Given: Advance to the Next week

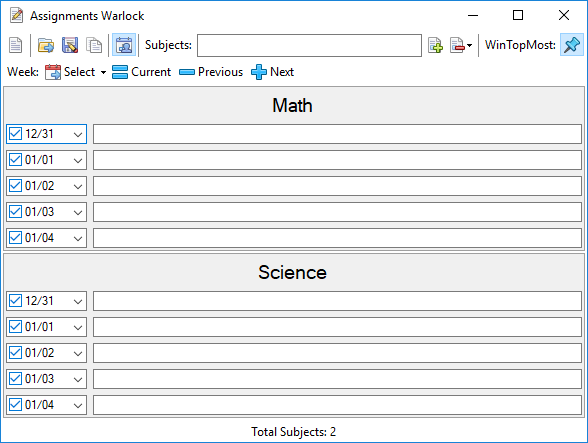Looking at the screenshot, I should pos(272,72).
